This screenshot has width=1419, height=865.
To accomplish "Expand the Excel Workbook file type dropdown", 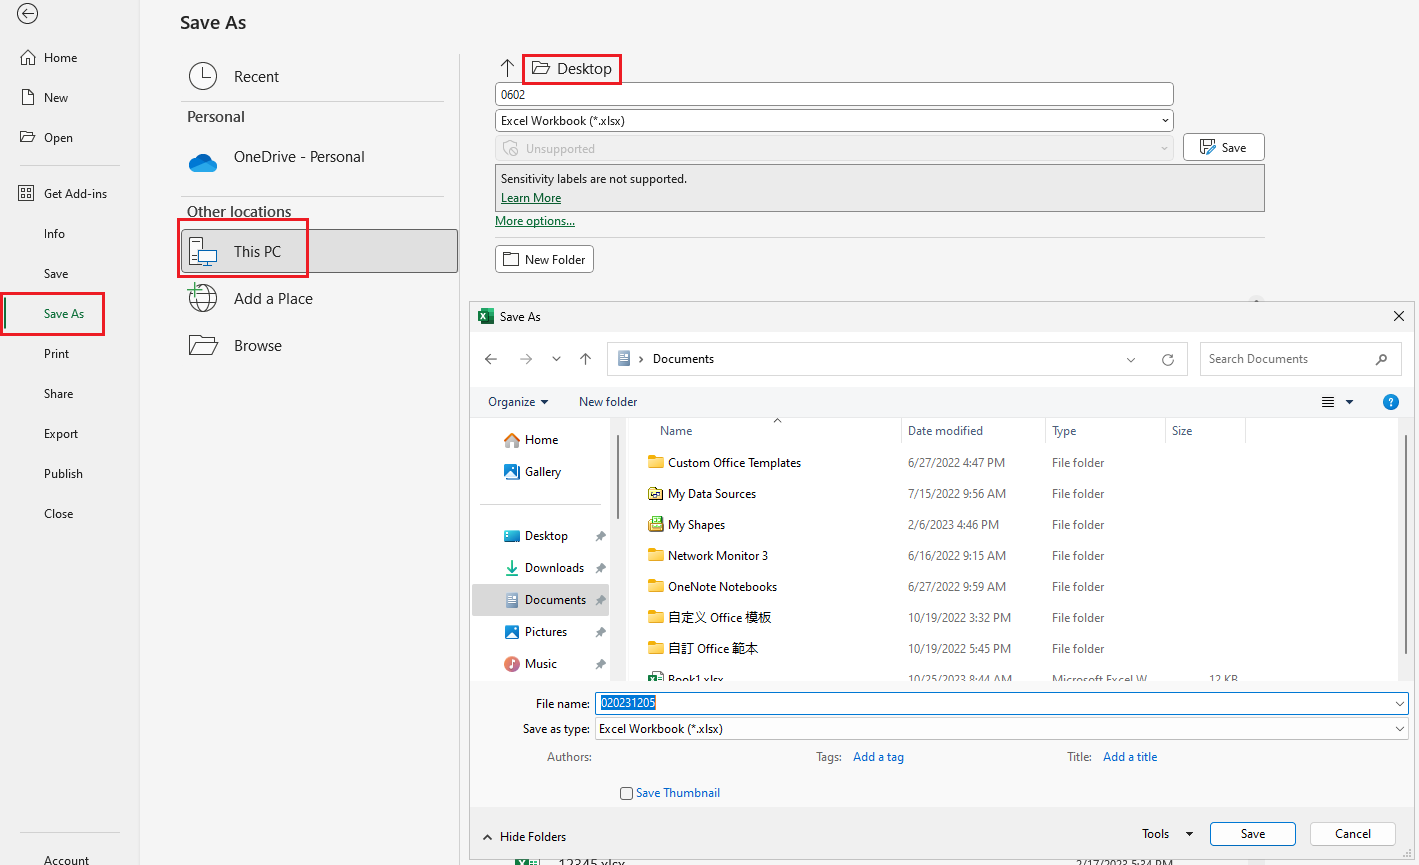I will (x=1163, y=120).
